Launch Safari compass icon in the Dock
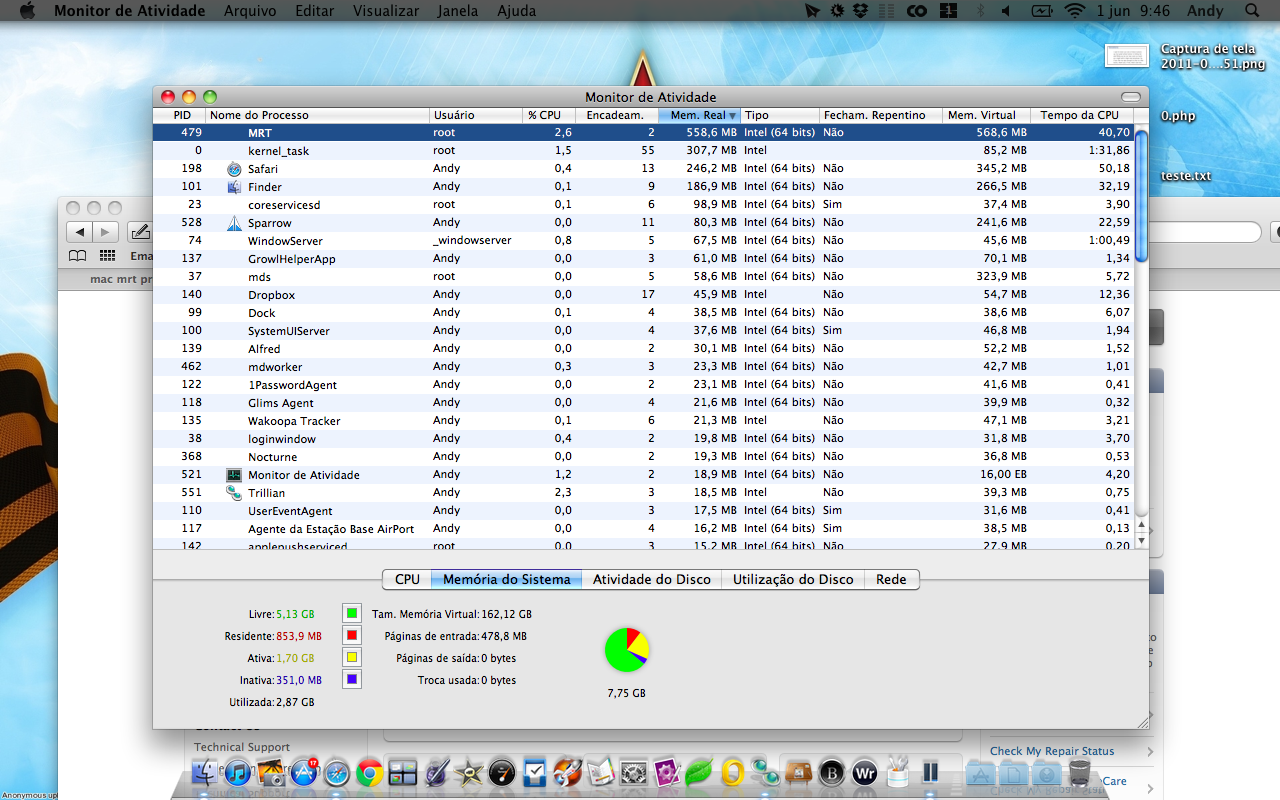 point(337,772)
